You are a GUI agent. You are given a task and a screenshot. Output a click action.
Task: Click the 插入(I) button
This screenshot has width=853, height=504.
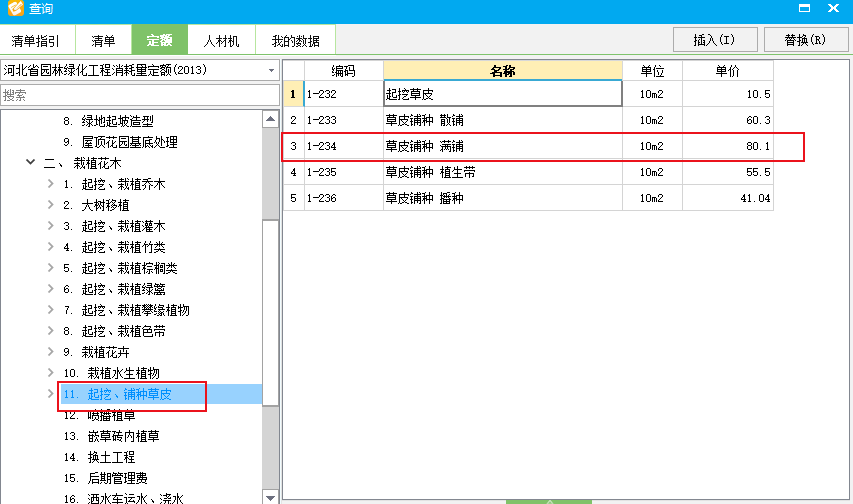tap(715, 40)
